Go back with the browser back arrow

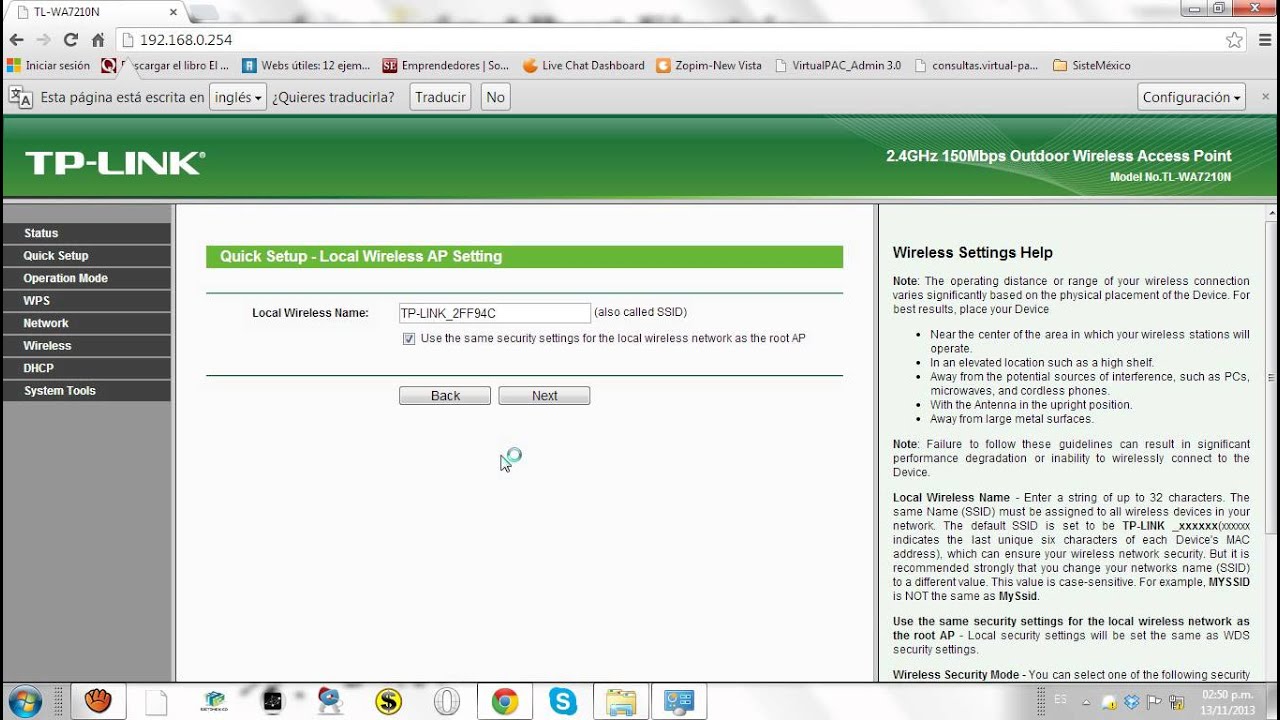coord(16,40)
